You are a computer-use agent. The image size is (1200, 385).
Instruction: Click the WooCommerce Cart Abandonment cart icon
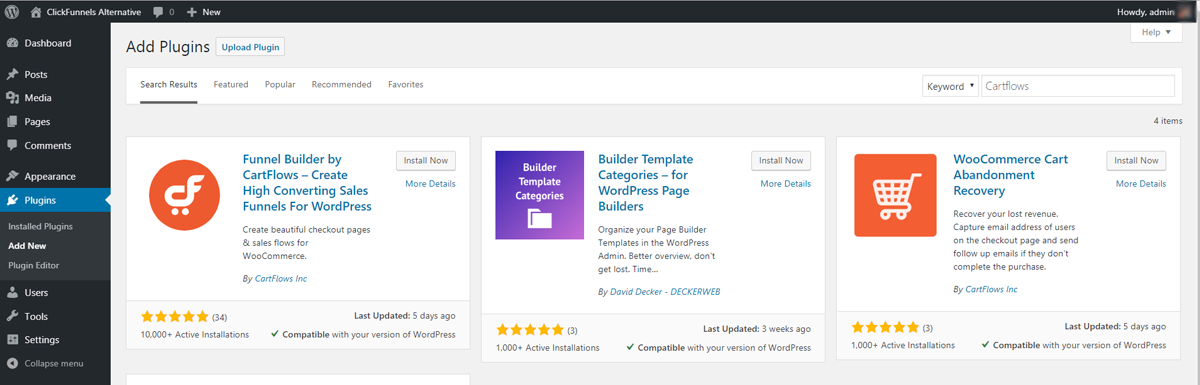point(895,195)
